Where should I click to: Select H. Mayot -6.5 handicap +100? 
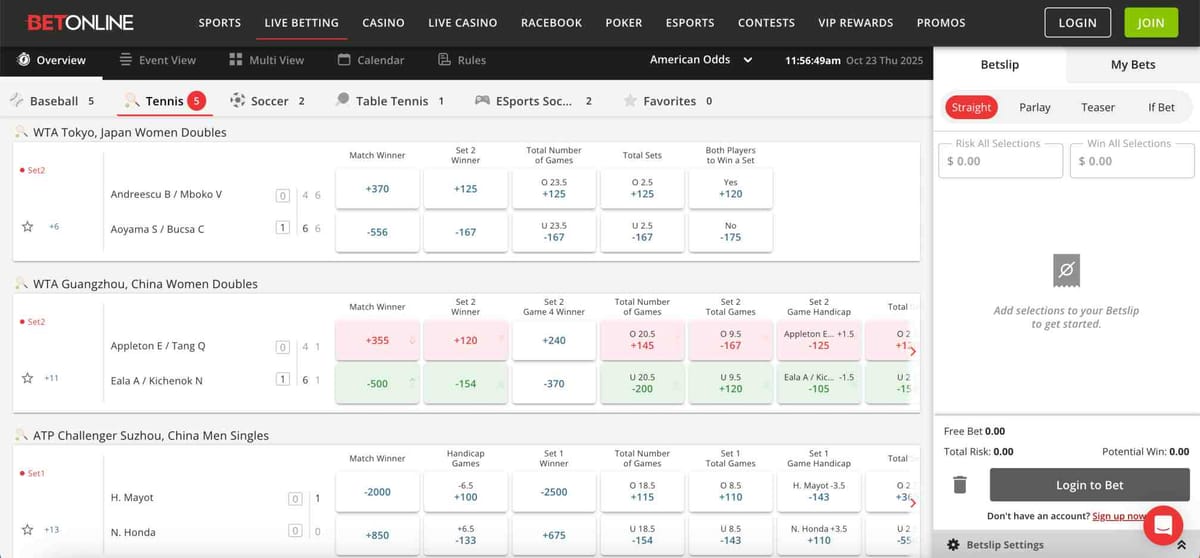coord(465,492)
